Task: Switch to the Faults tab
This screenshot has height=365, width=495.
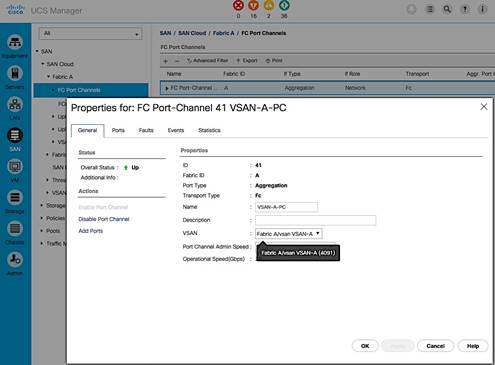Action: (x=146, y=130)
